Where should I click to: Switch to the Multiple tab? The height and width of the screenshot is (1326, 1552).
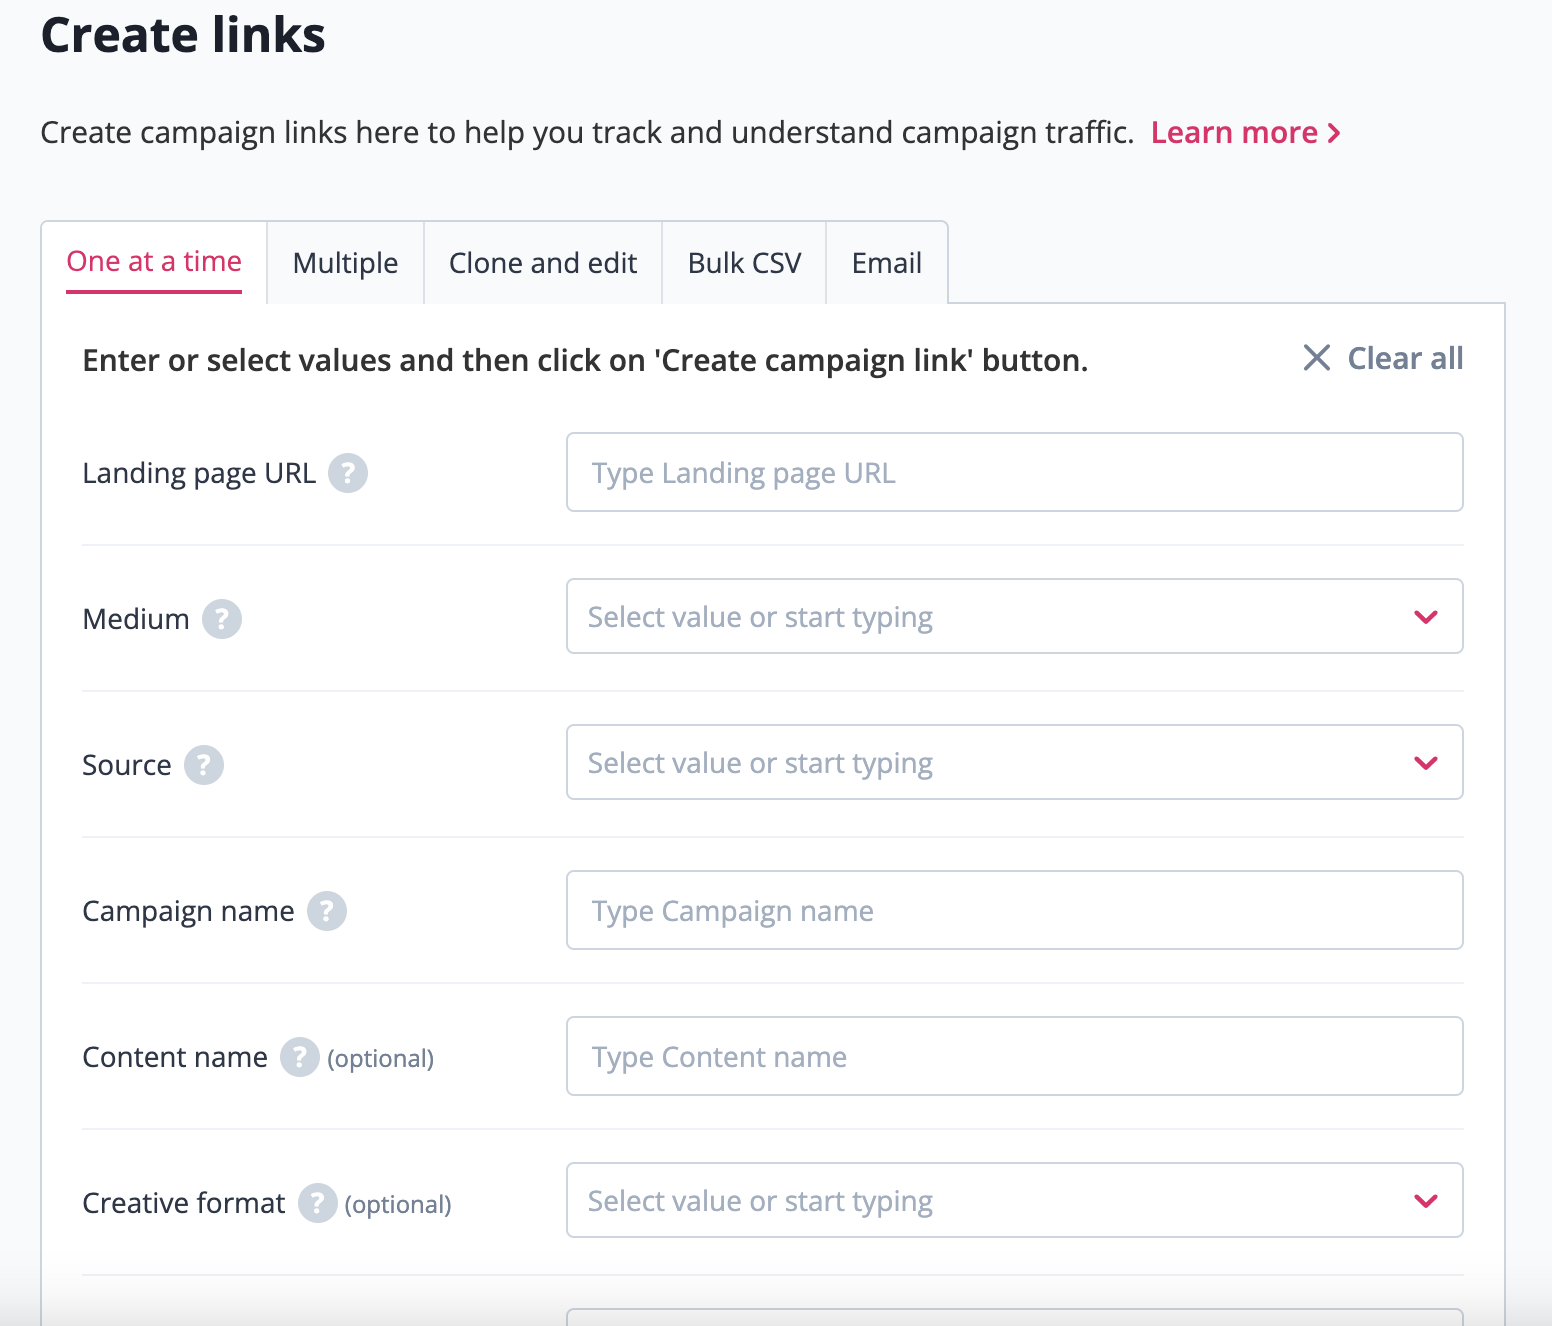(344, 262)
